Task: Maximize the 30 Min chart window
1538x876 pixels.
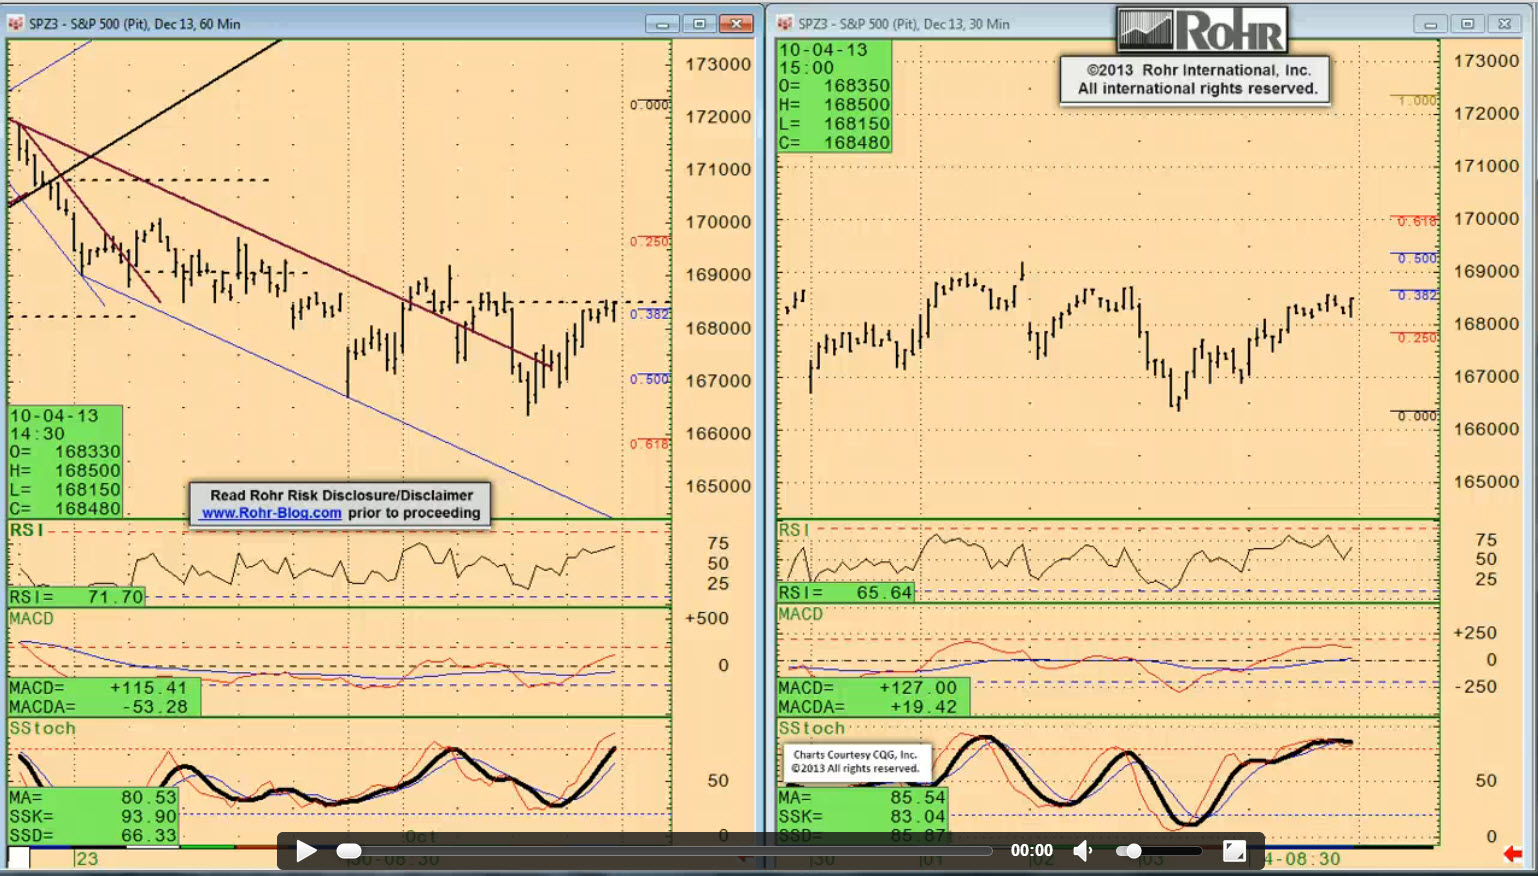Action: pos(1467,24)
